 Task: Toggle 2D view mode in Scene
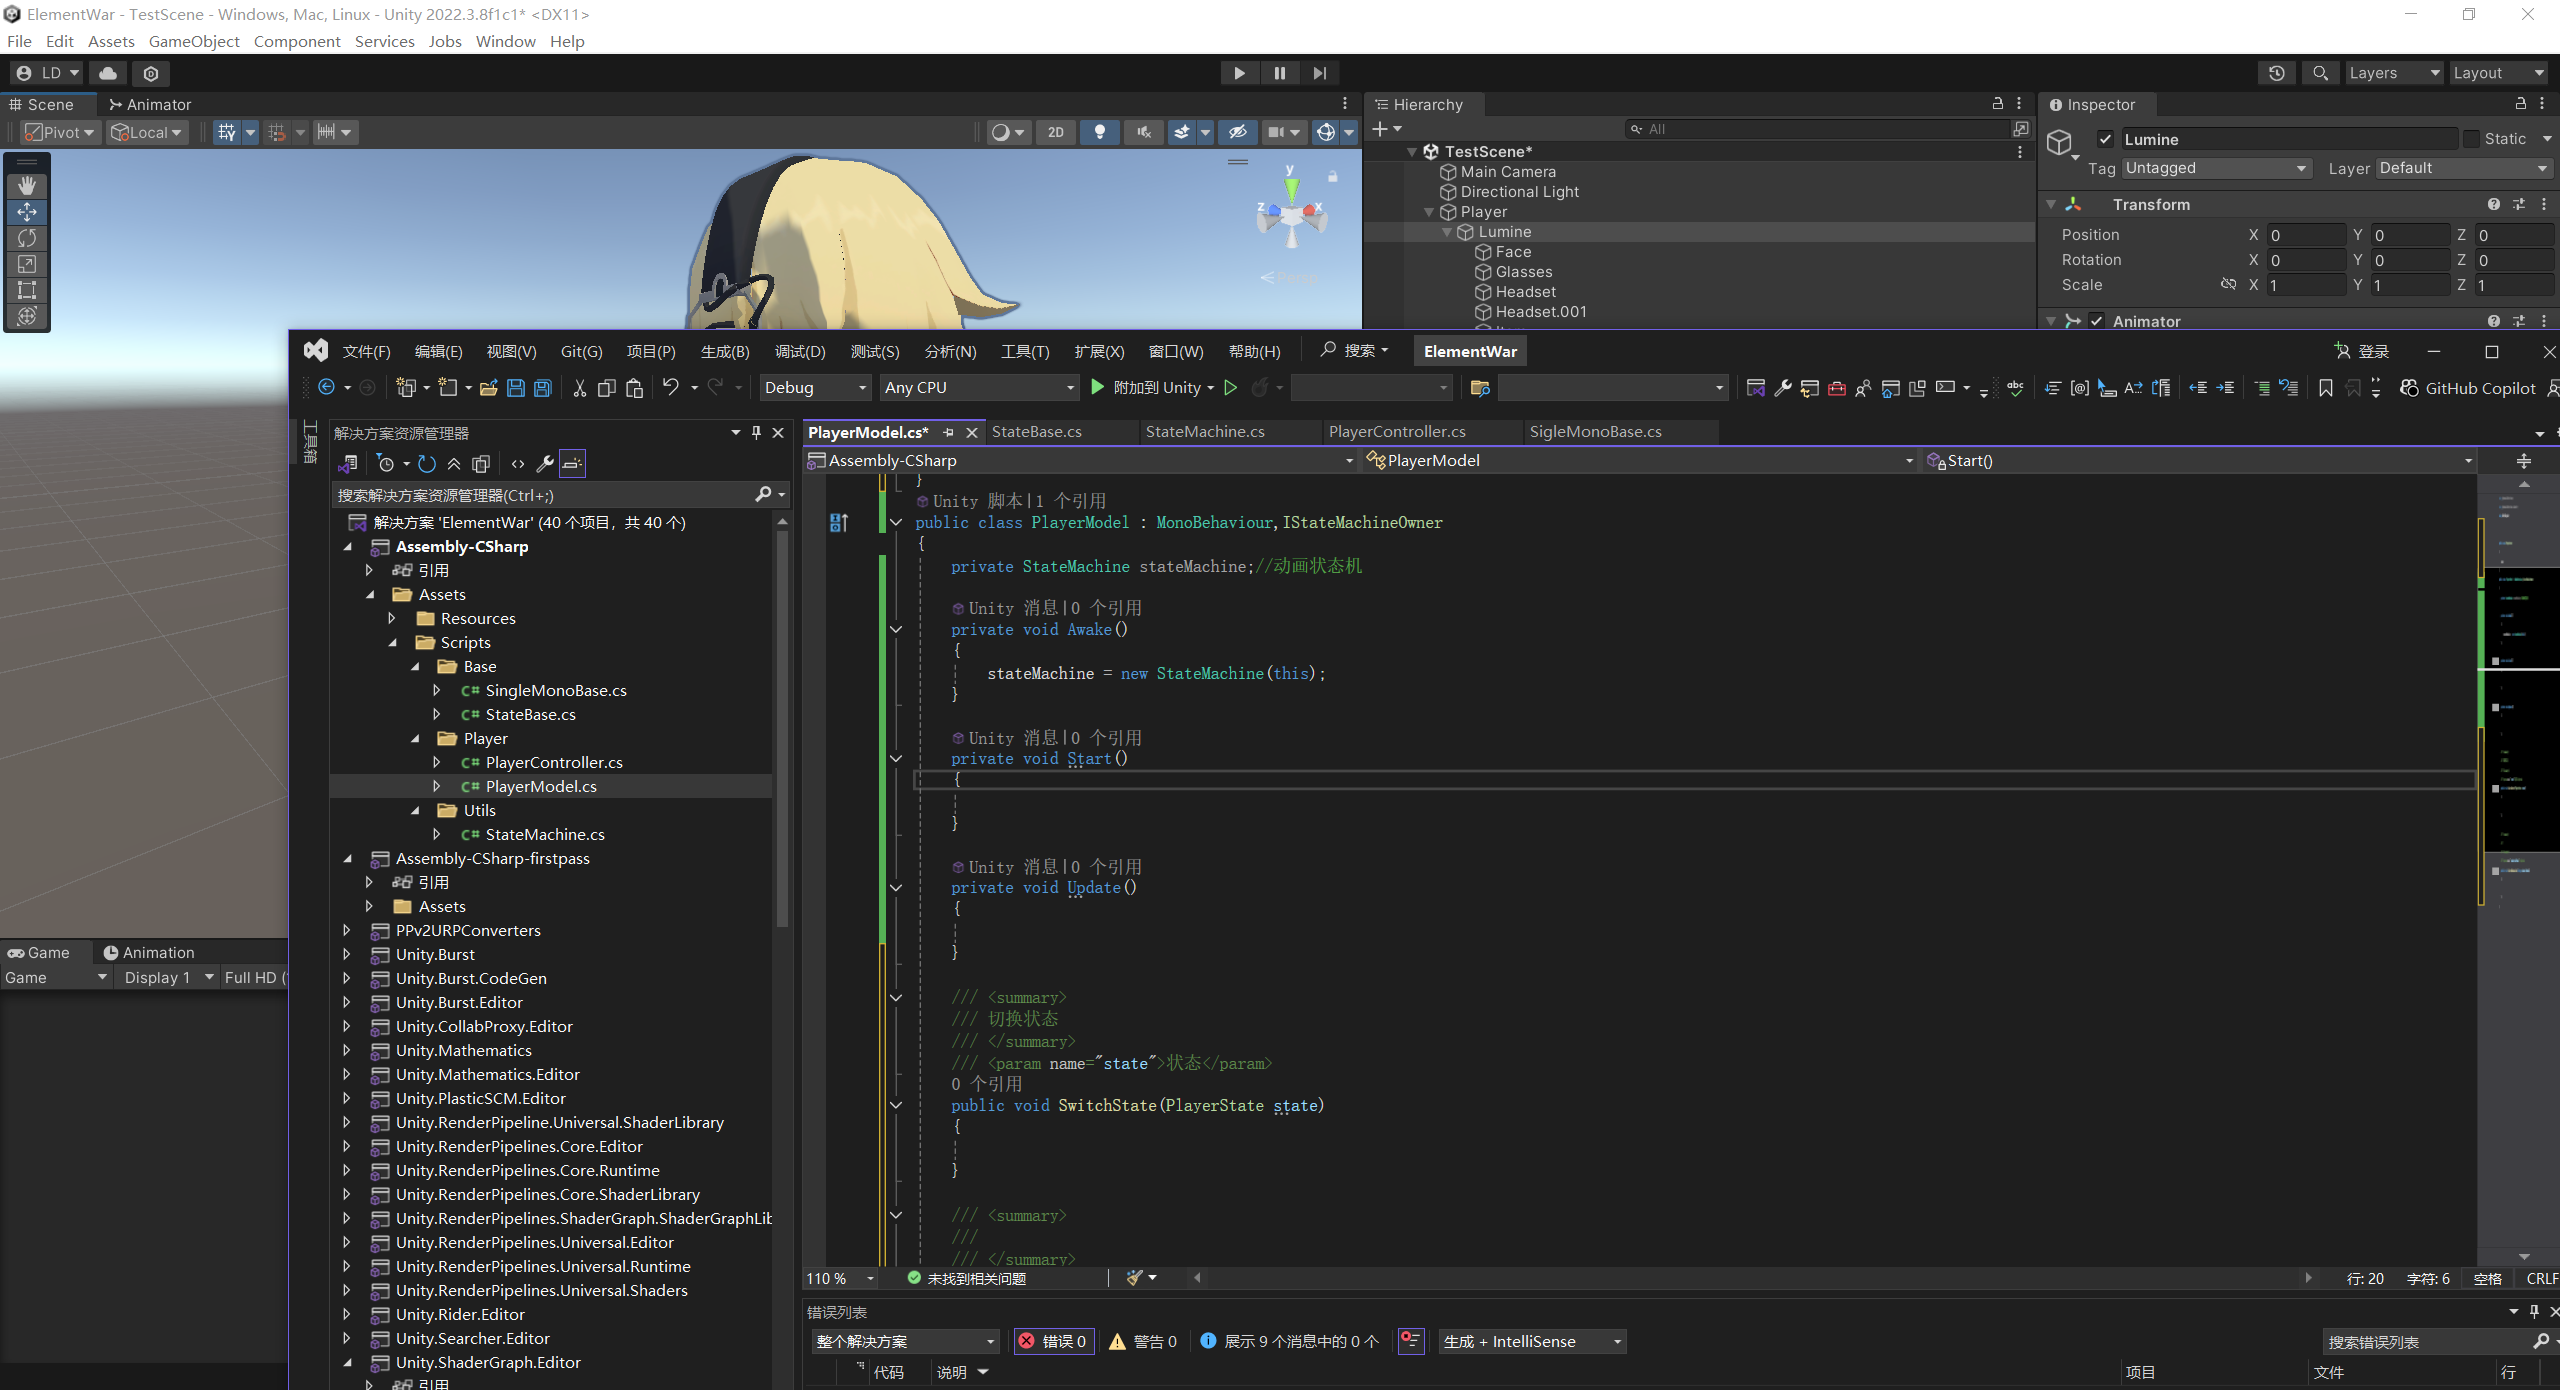[1056, 132]
